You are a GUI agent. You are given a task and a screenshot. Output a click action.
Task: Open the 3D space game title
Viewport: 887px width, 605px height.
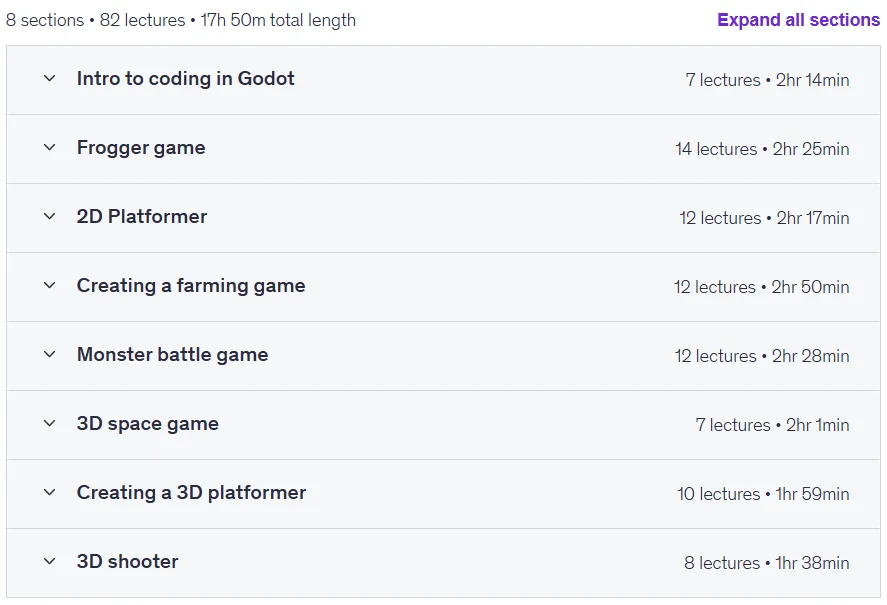point(148,424)
